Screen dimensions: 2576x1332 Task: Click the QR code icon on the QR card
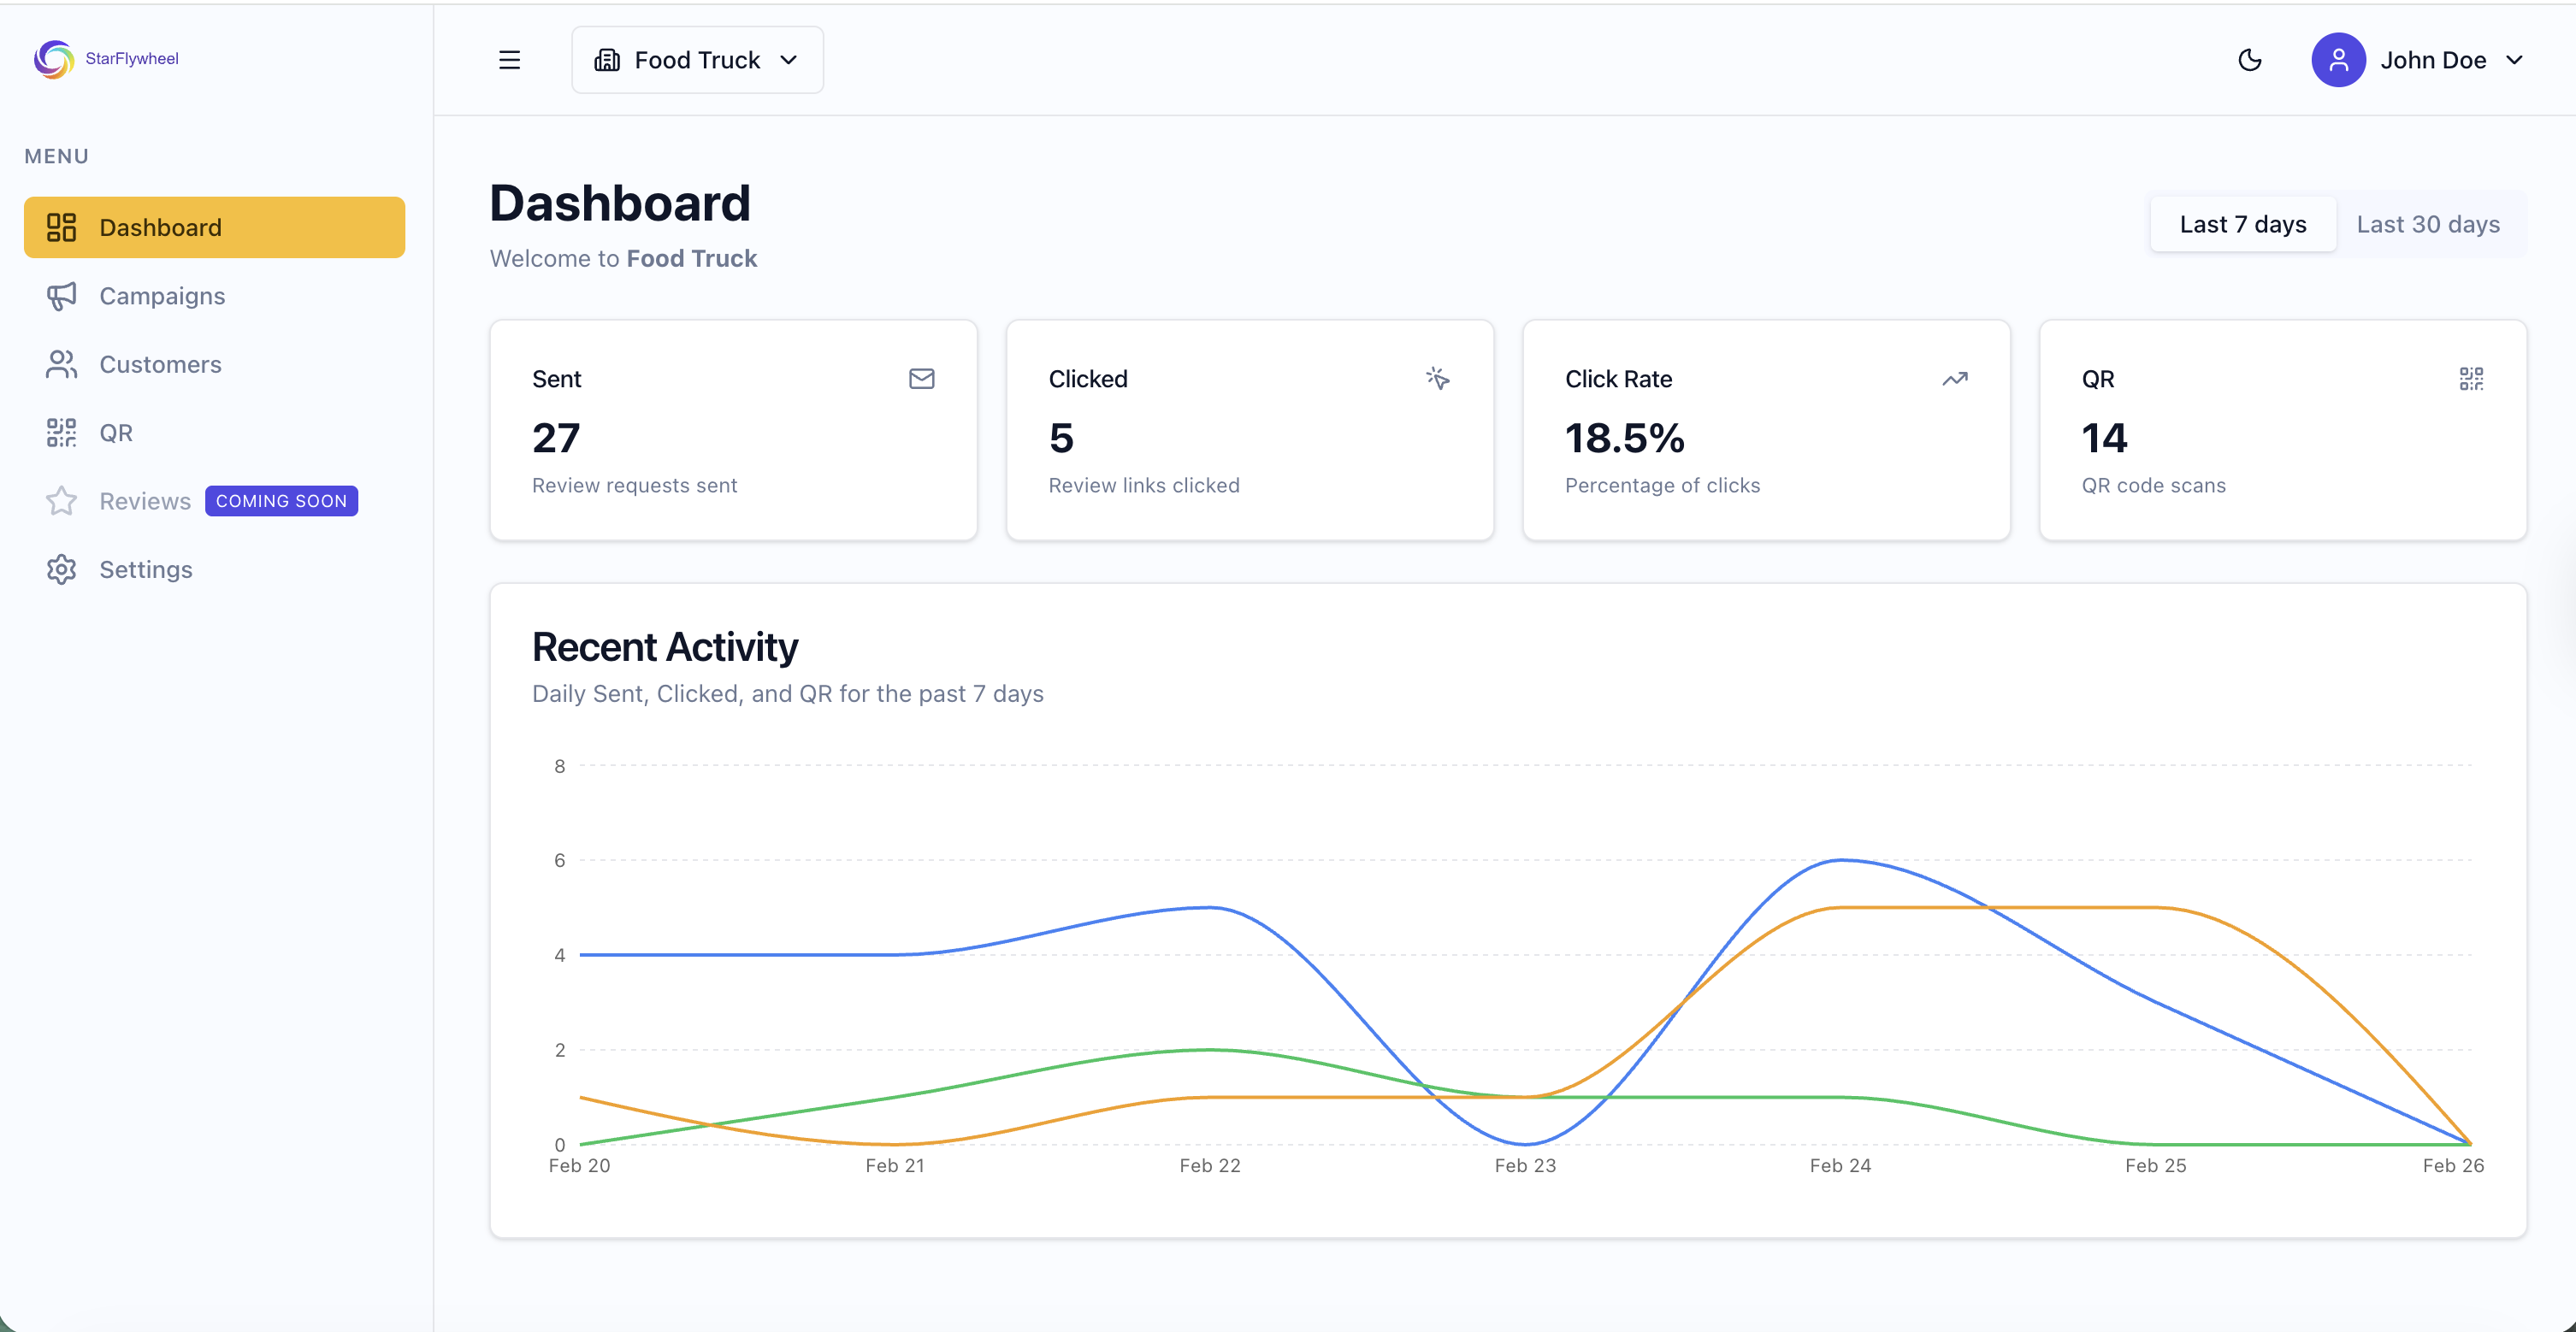(x=2471, y=378)
